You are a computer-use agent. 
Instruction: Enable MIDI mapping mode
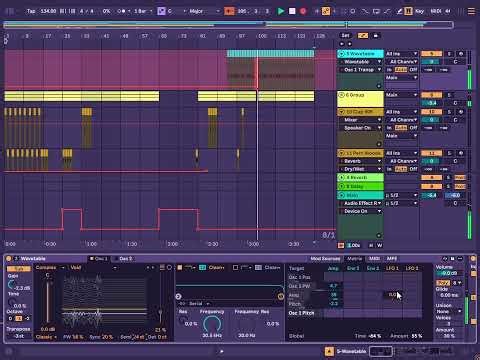[x=436, y=11]
